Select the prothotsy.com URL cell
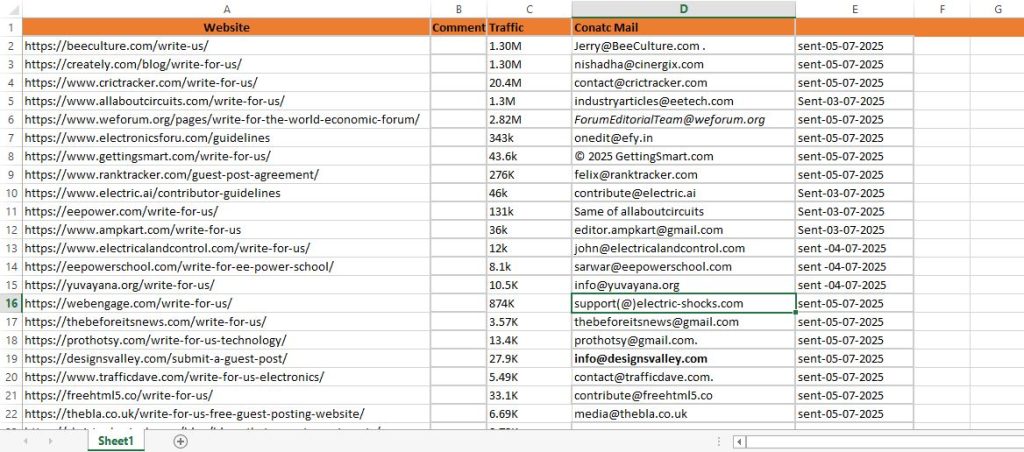Image resolution: width=1024 pixels, height=452 pixels. click(227, 340)
